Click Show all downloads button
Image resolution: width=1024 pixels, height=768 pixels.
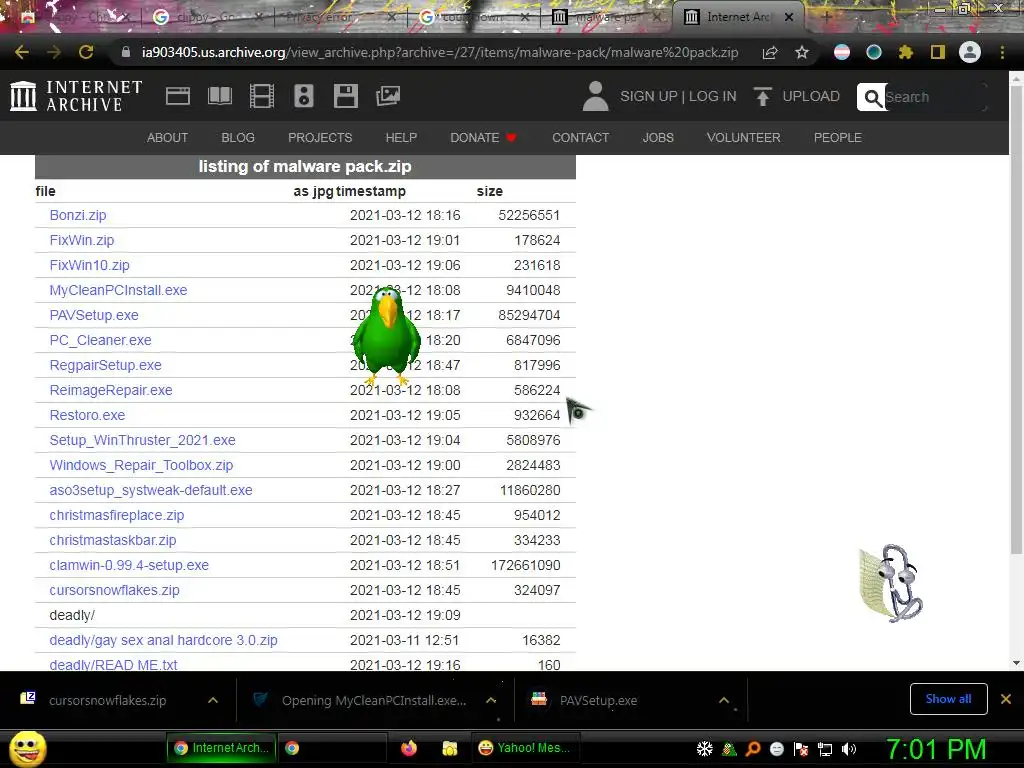(948, 699)
